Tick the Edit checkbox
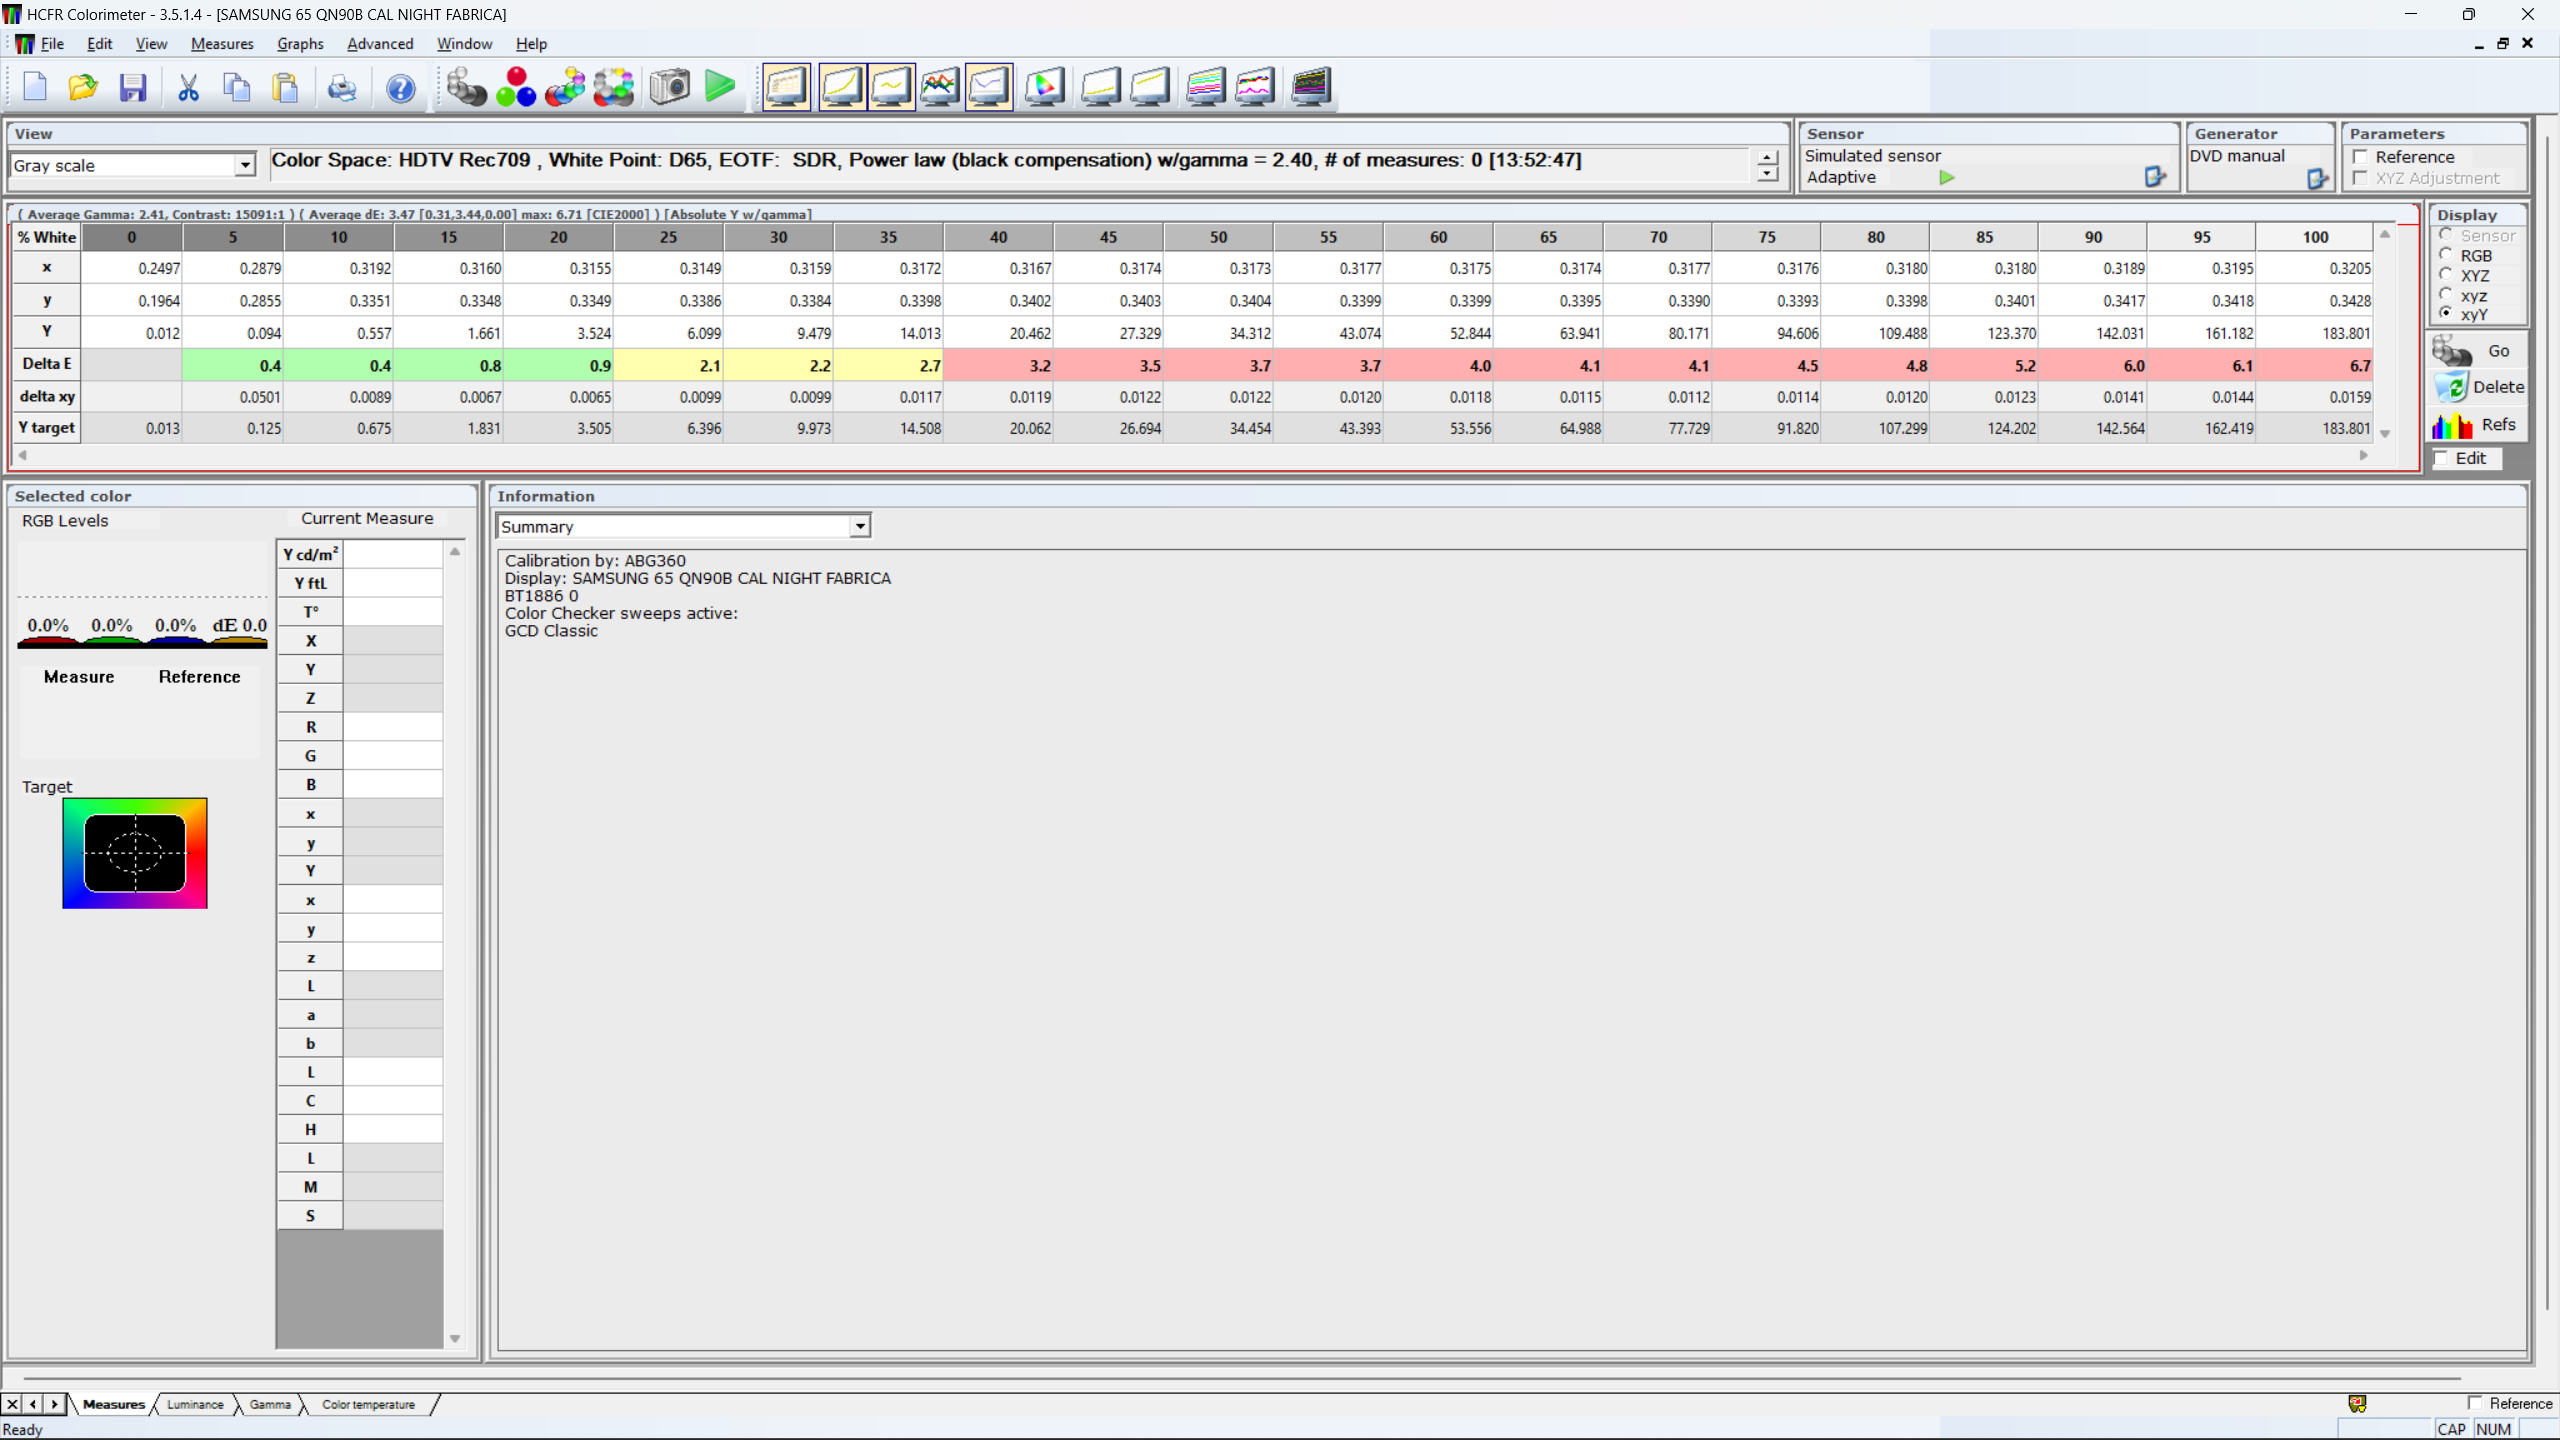2560x1440 pixels. coord(2442,458)
